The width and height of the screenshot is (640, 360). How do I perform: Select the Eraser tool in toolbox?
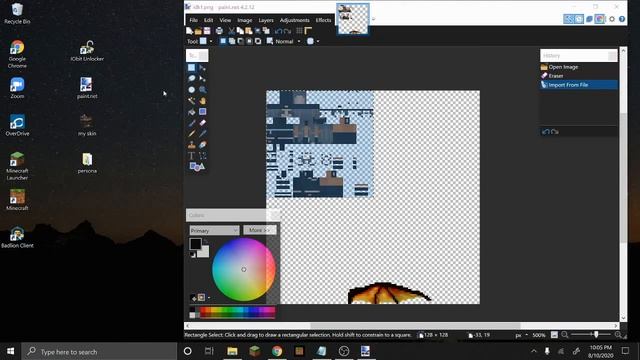point(202,122)
